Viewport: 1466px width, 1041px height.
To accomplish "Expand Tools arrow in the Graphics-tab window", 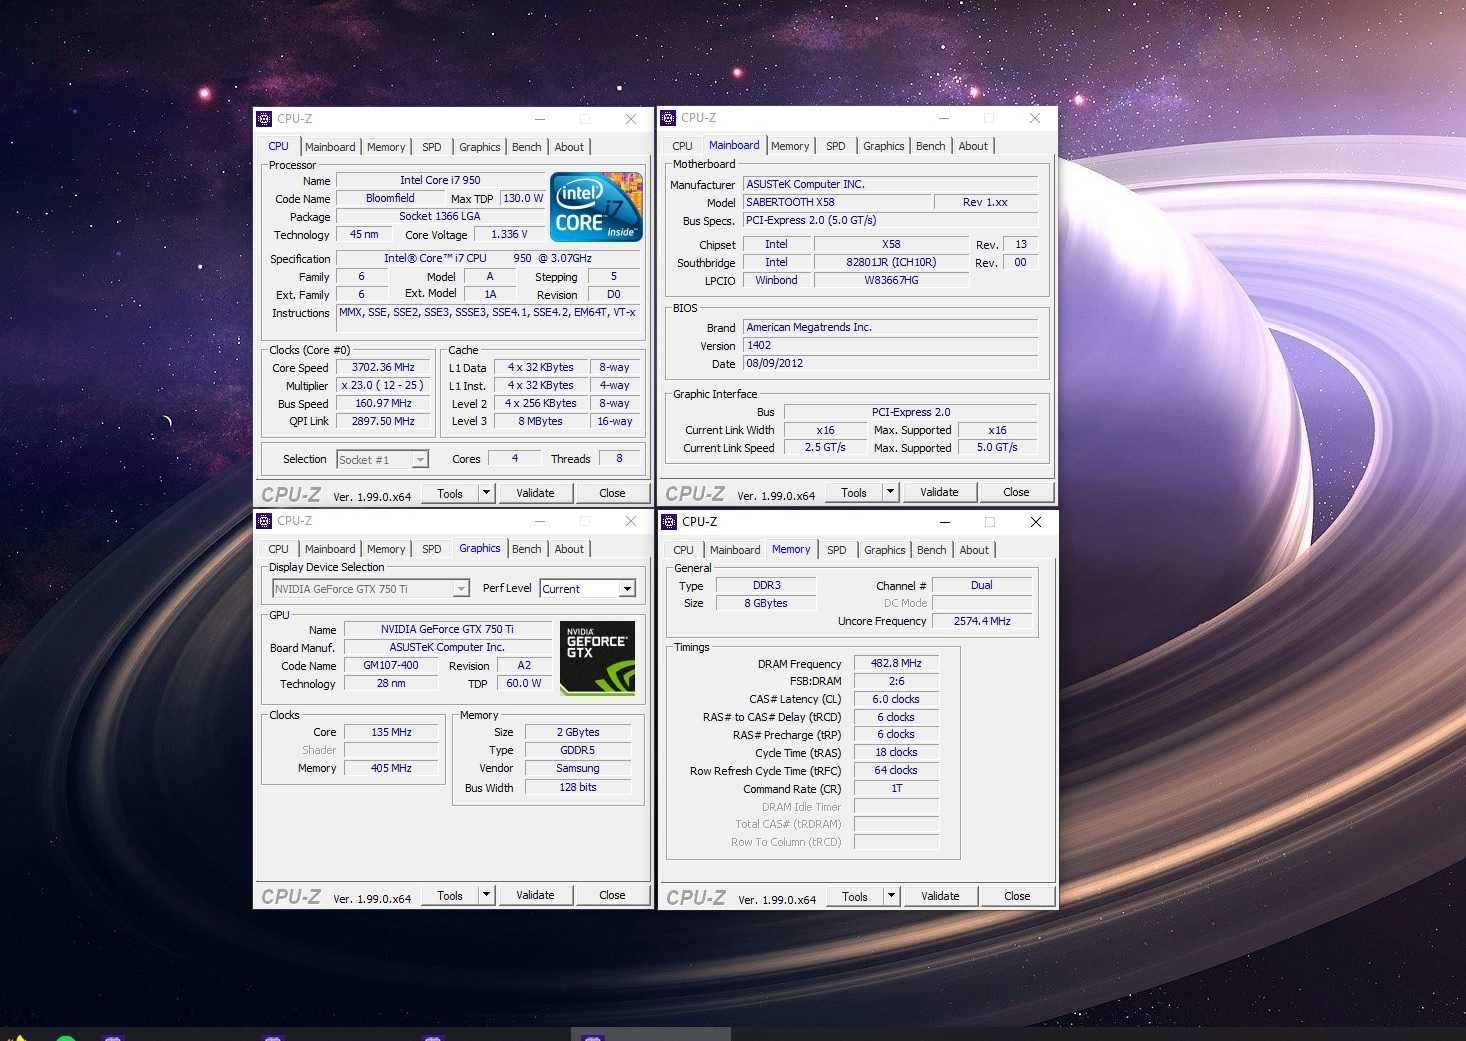I will 486,895.
